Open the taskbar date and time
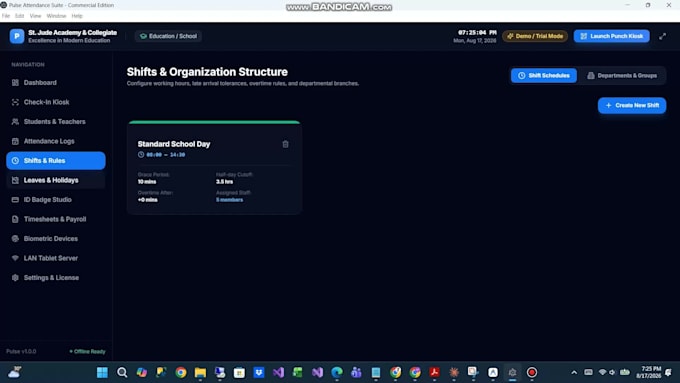This screenshot has width=680, height=383. (648, 372)
